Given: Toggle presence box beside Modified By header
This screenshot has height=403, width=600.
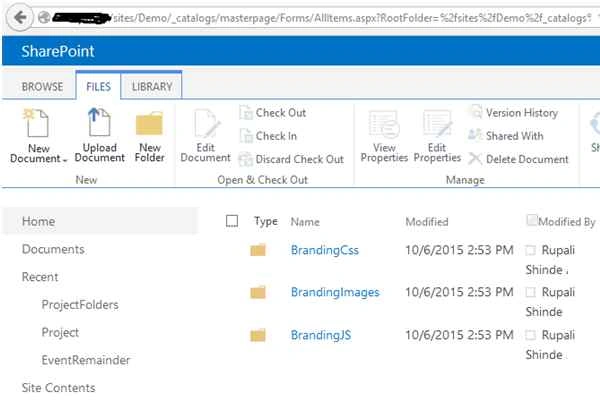Looking at the screenshot, I should [x=532, y=220].
